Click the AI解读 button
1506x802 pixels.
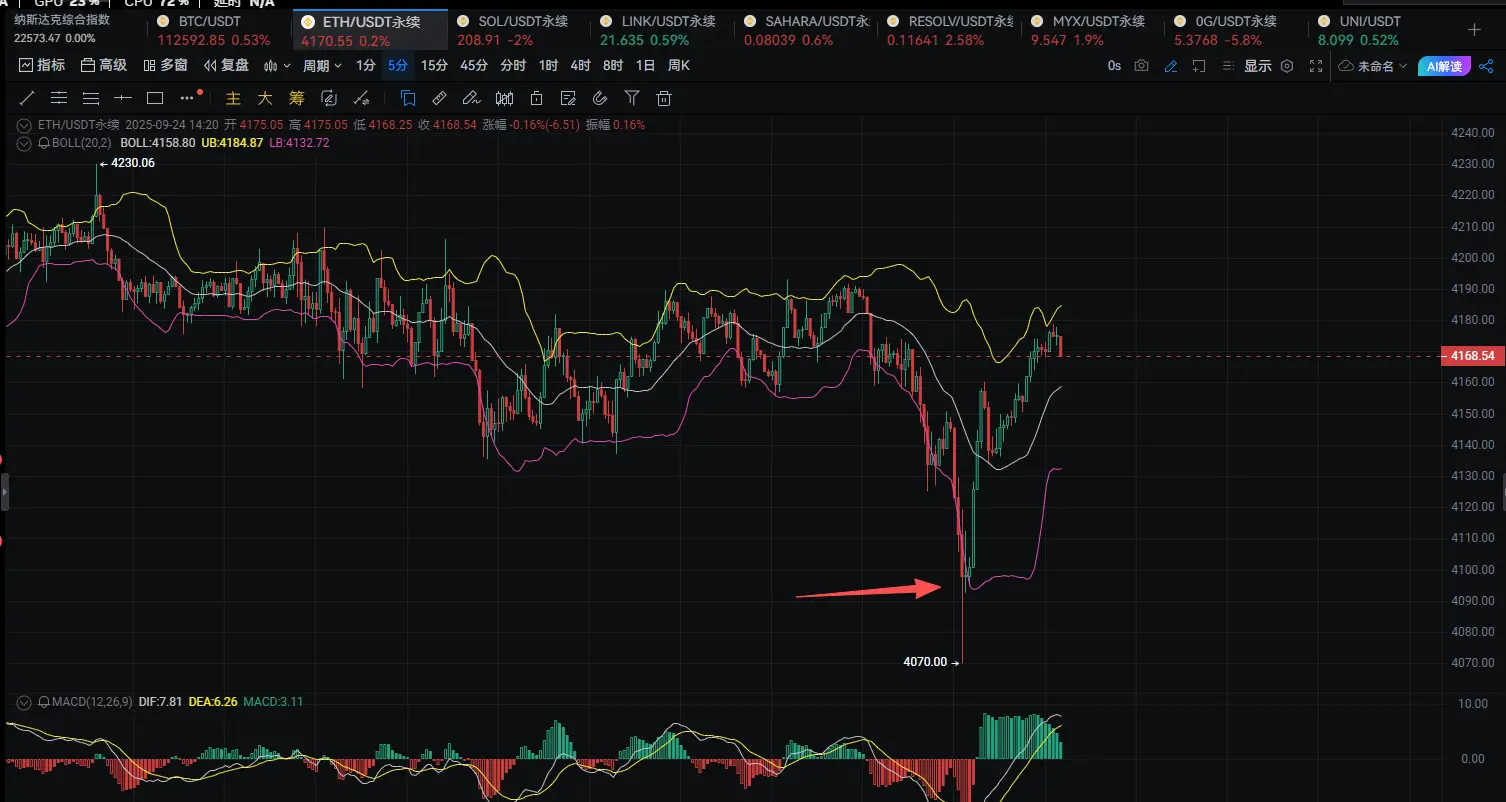(x=1443, y=66)
